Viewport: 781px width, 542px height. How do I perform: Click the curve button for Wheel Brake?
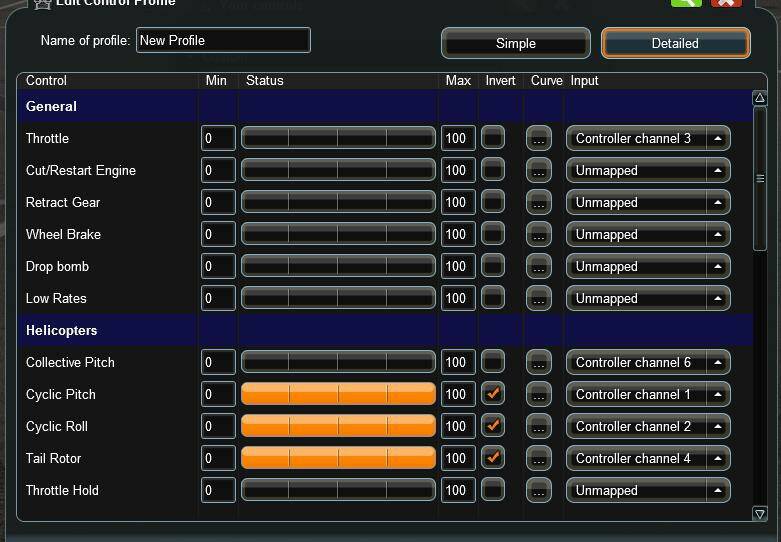pyautogui.click(x=539, y=235)
